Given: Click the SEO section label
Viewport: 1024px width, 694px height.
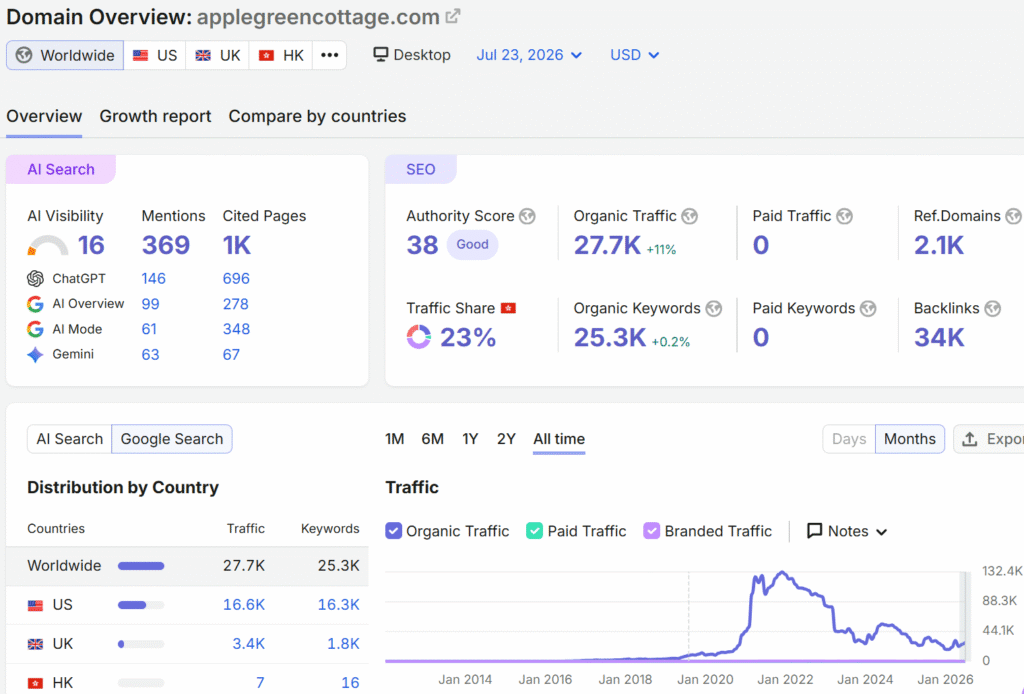Looking at the screenshot, I should point(421,169).
